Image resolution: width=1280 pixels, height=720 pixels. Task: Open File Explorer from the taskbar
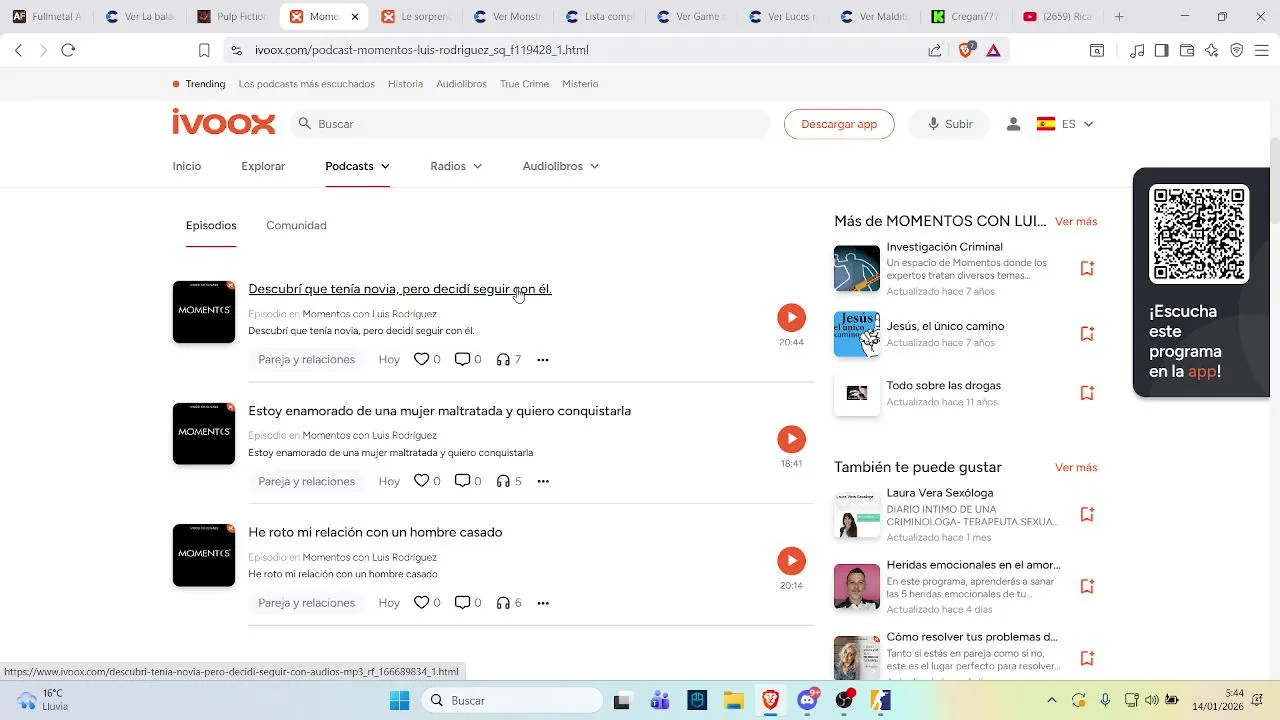[x=733, y=700]
